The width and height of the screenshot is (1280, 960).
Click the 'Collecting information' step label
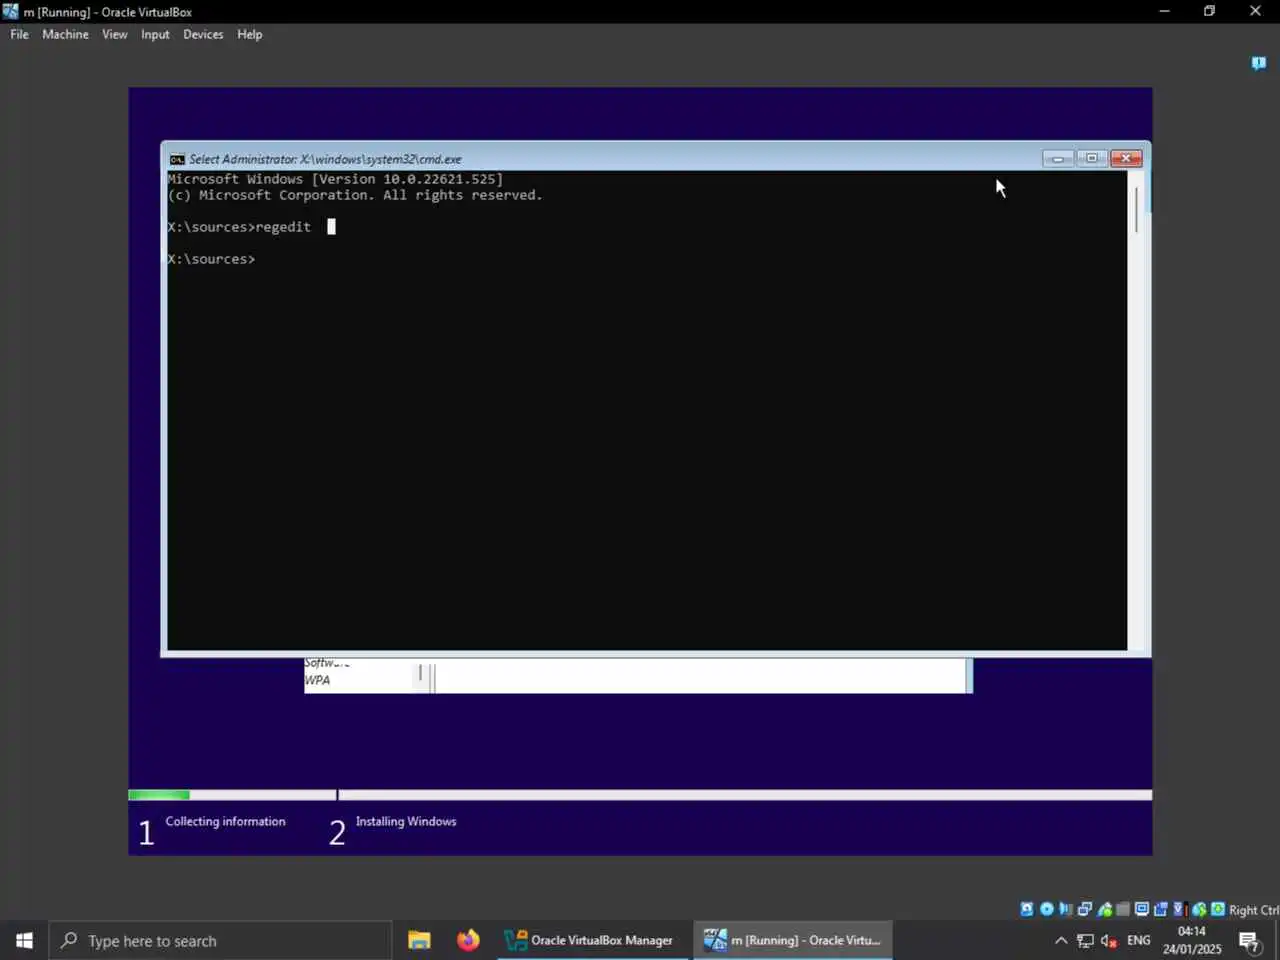click(x=225, y=821)
